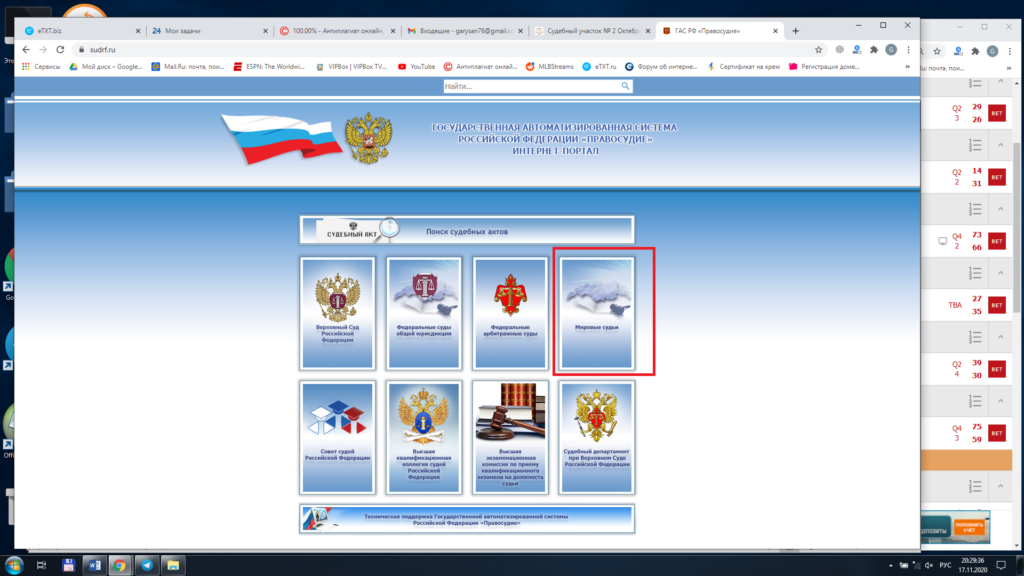Click BET button beside score 29-26

pos(997,113)
